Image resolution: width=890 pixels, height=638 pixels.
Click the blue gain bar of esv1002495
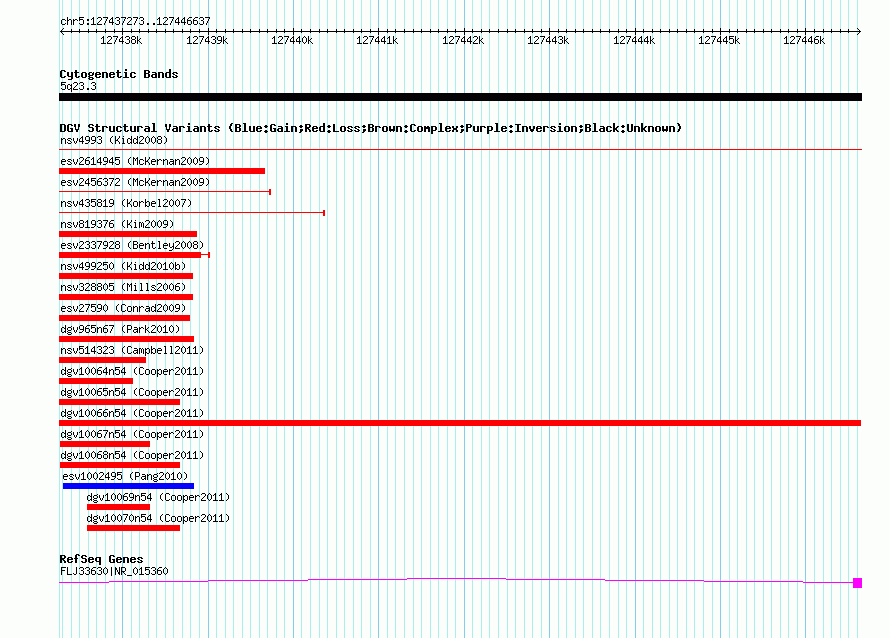pyautogui.click(x=128, y=486)
